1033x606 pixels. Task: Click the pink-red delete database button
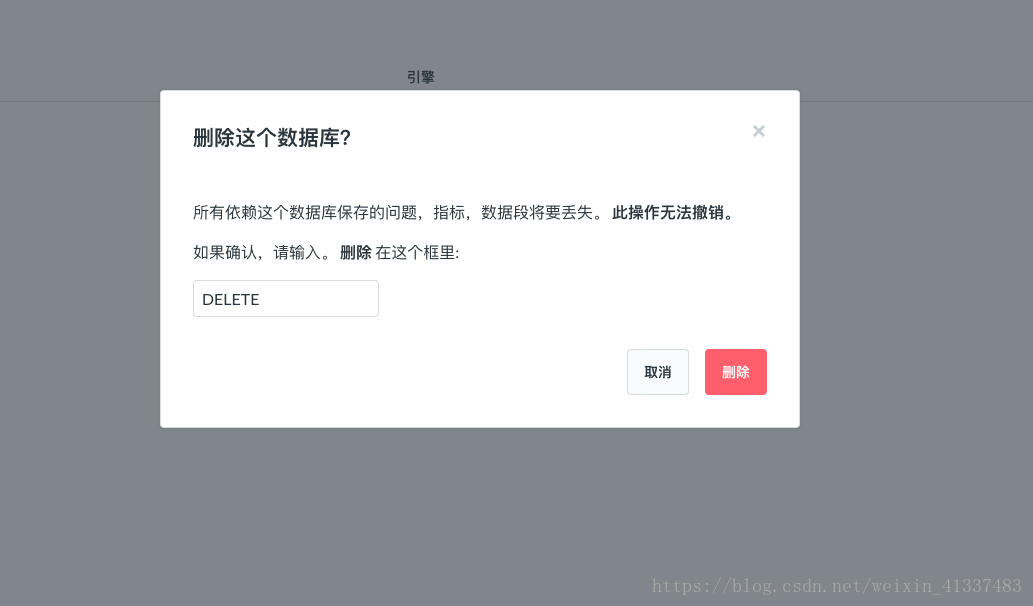point(735,372)
